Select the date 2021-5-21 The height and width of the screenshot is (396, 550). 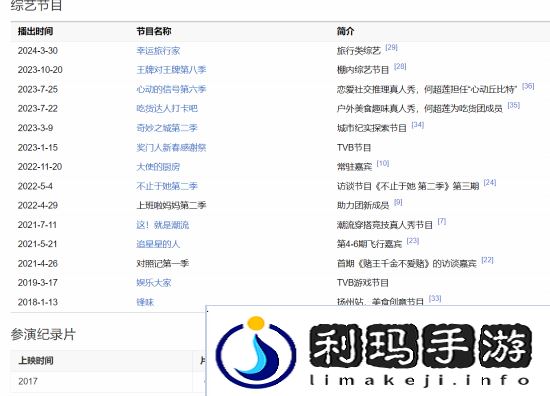[38, 244]
